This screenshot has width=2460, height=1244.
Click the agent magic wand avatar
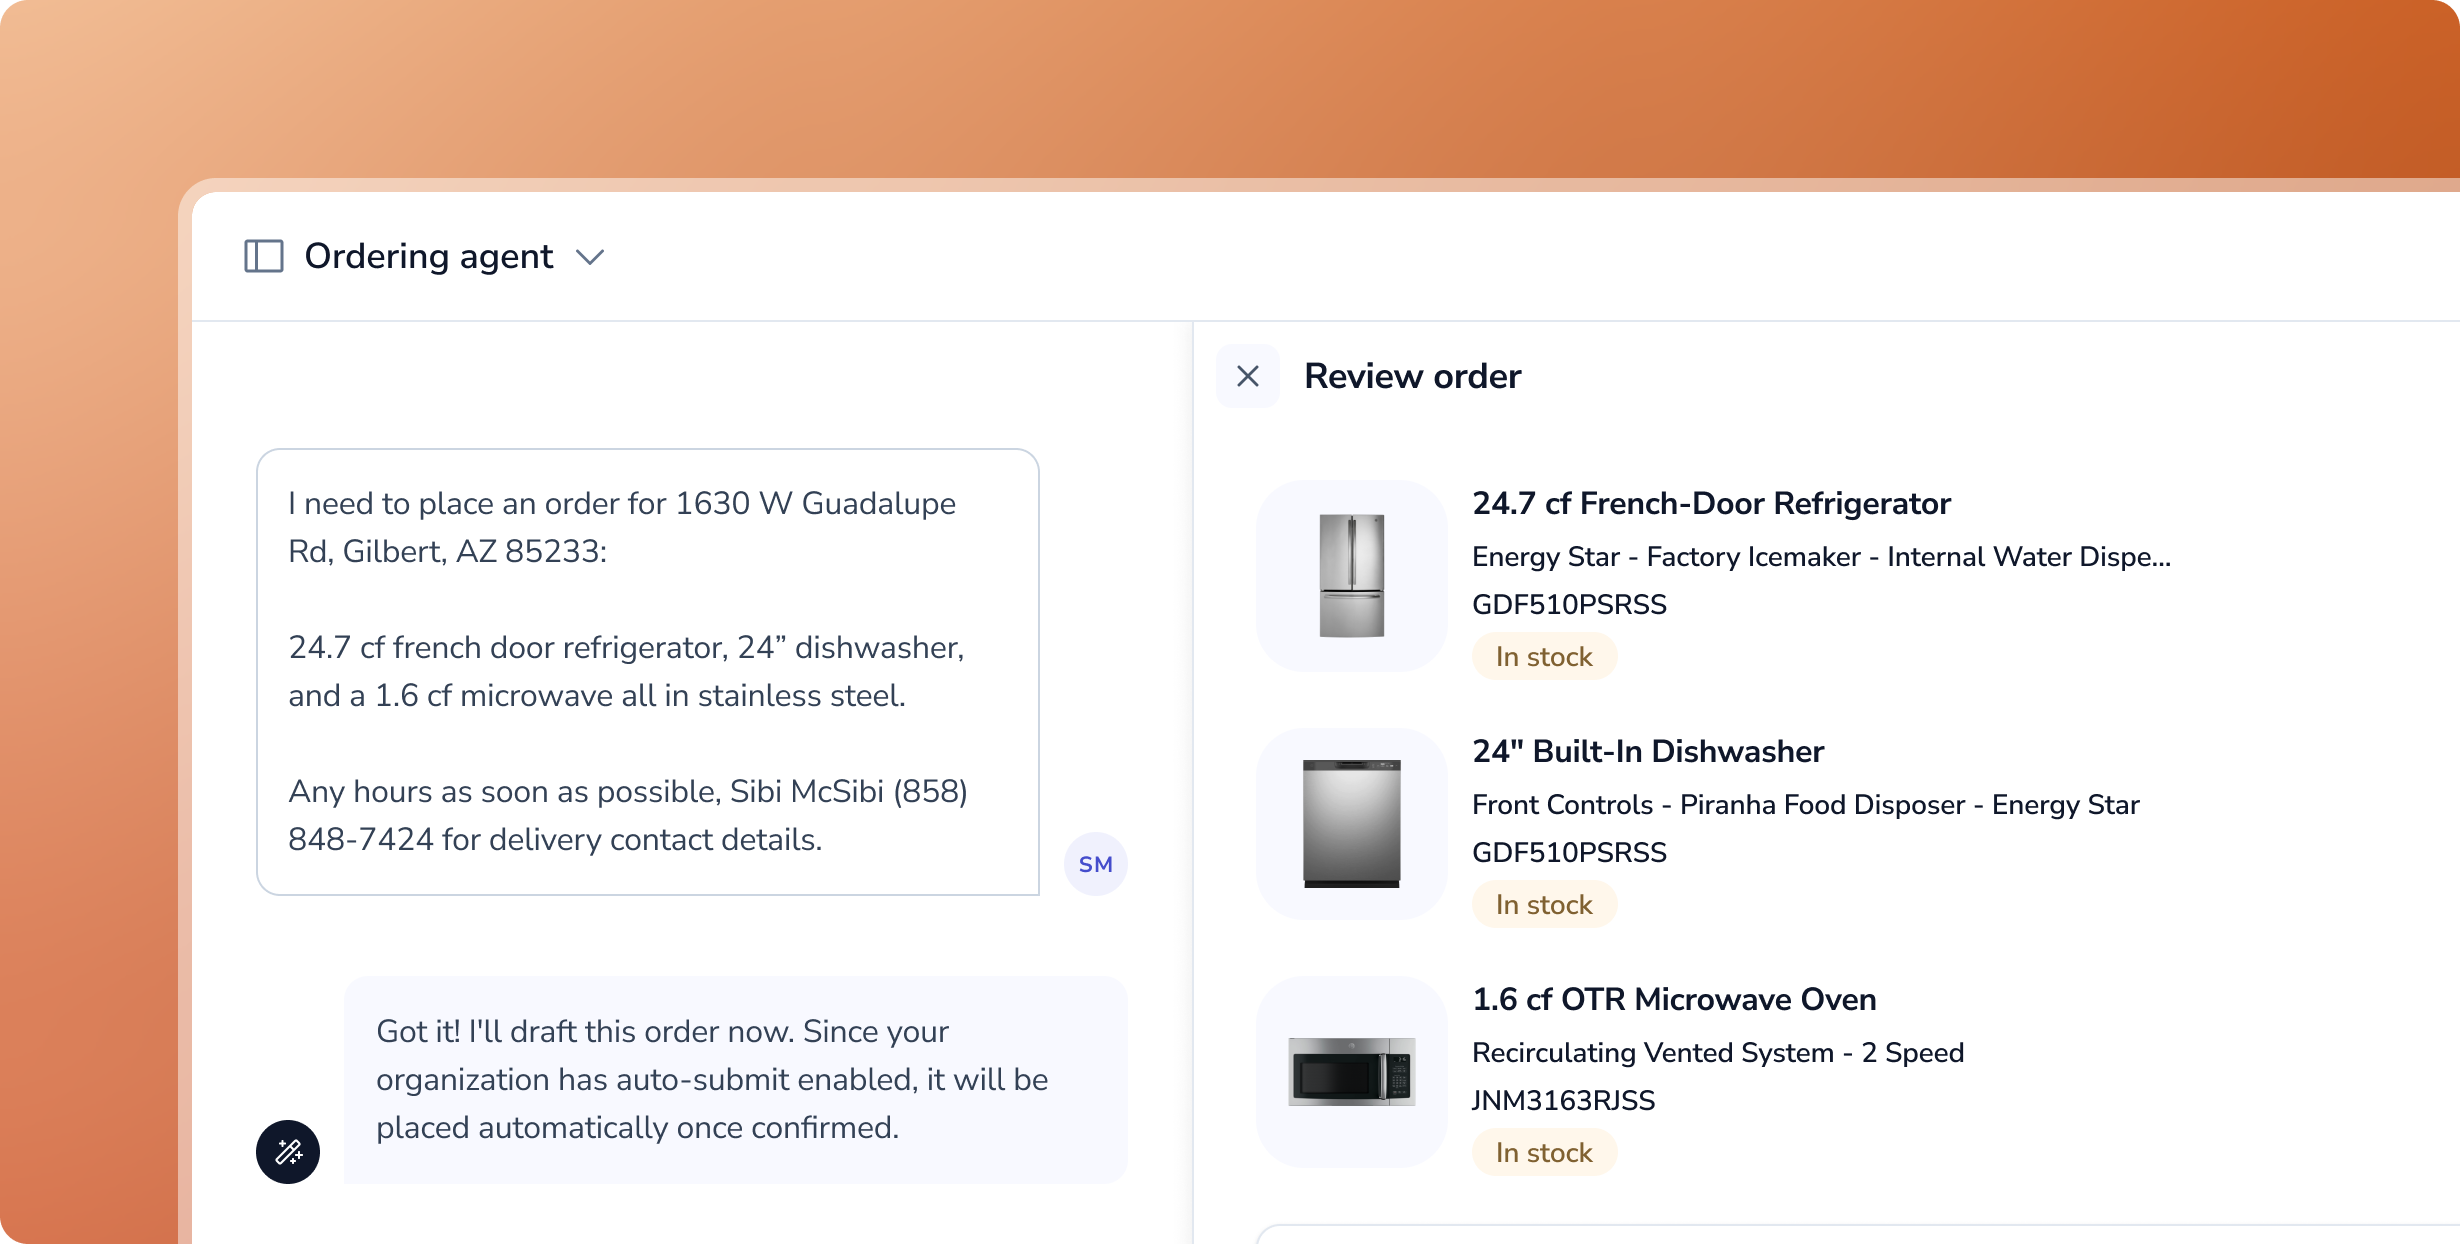click(288, 1152)
